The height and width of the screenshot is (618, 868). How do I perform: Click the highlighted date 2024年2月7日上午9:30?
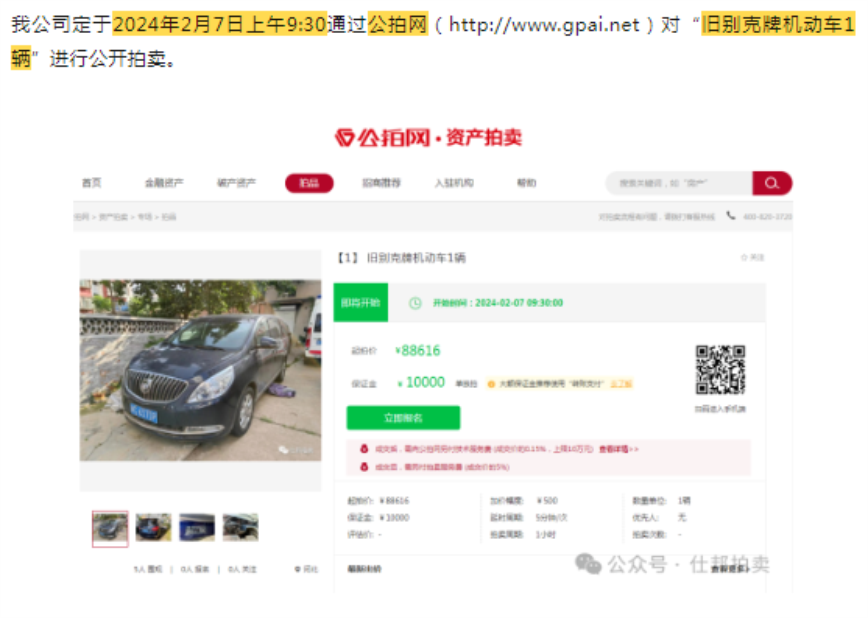[x=220, y=25]
